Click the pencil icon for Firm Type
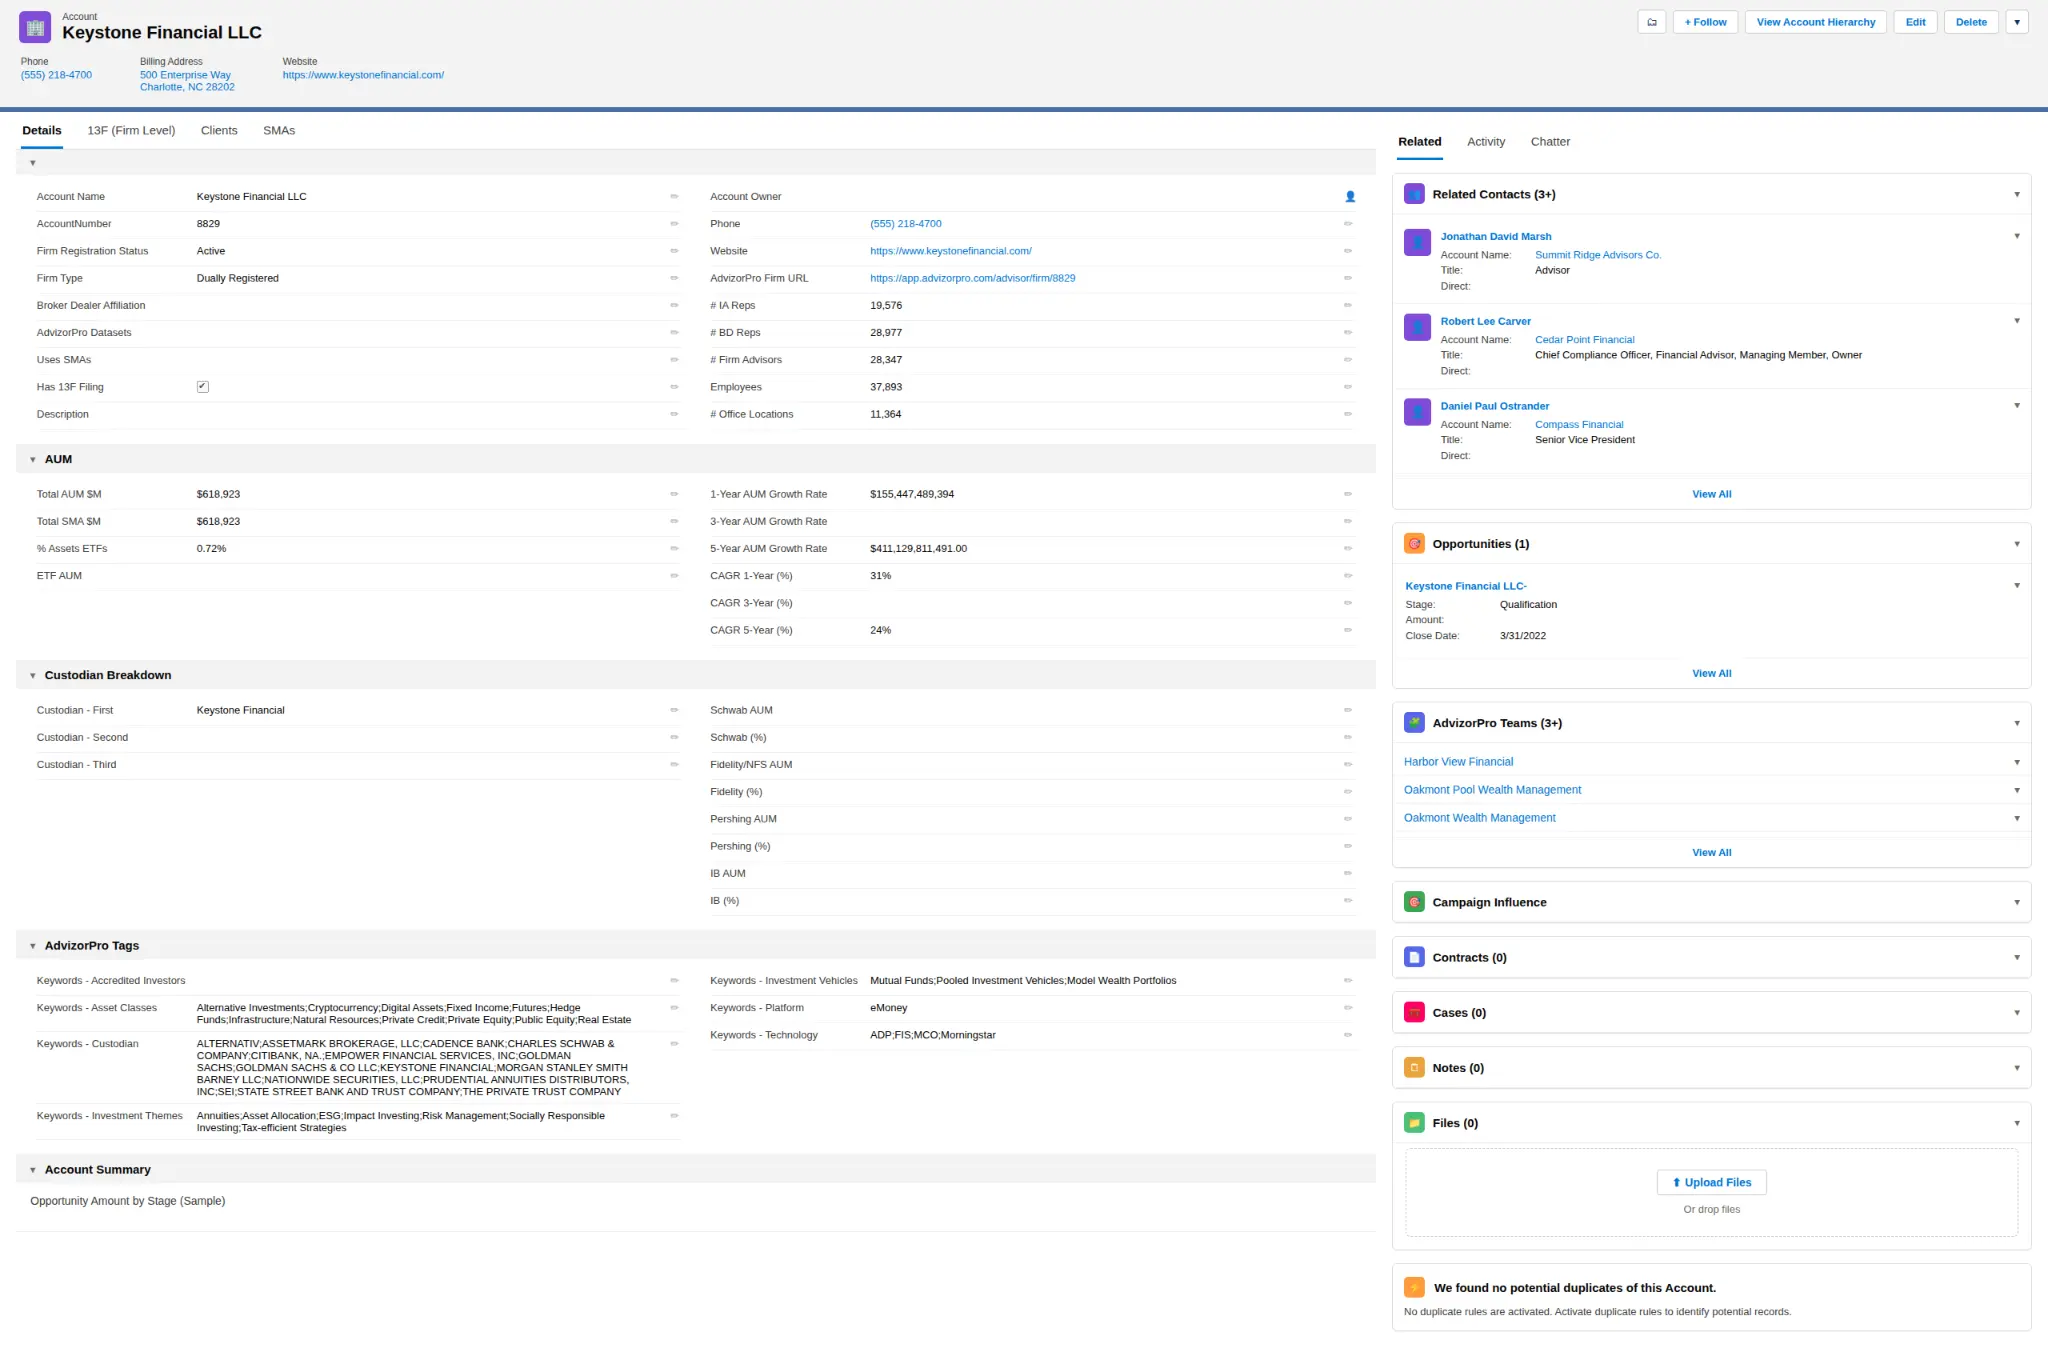 pyautogui.click(x=674, y=278)
